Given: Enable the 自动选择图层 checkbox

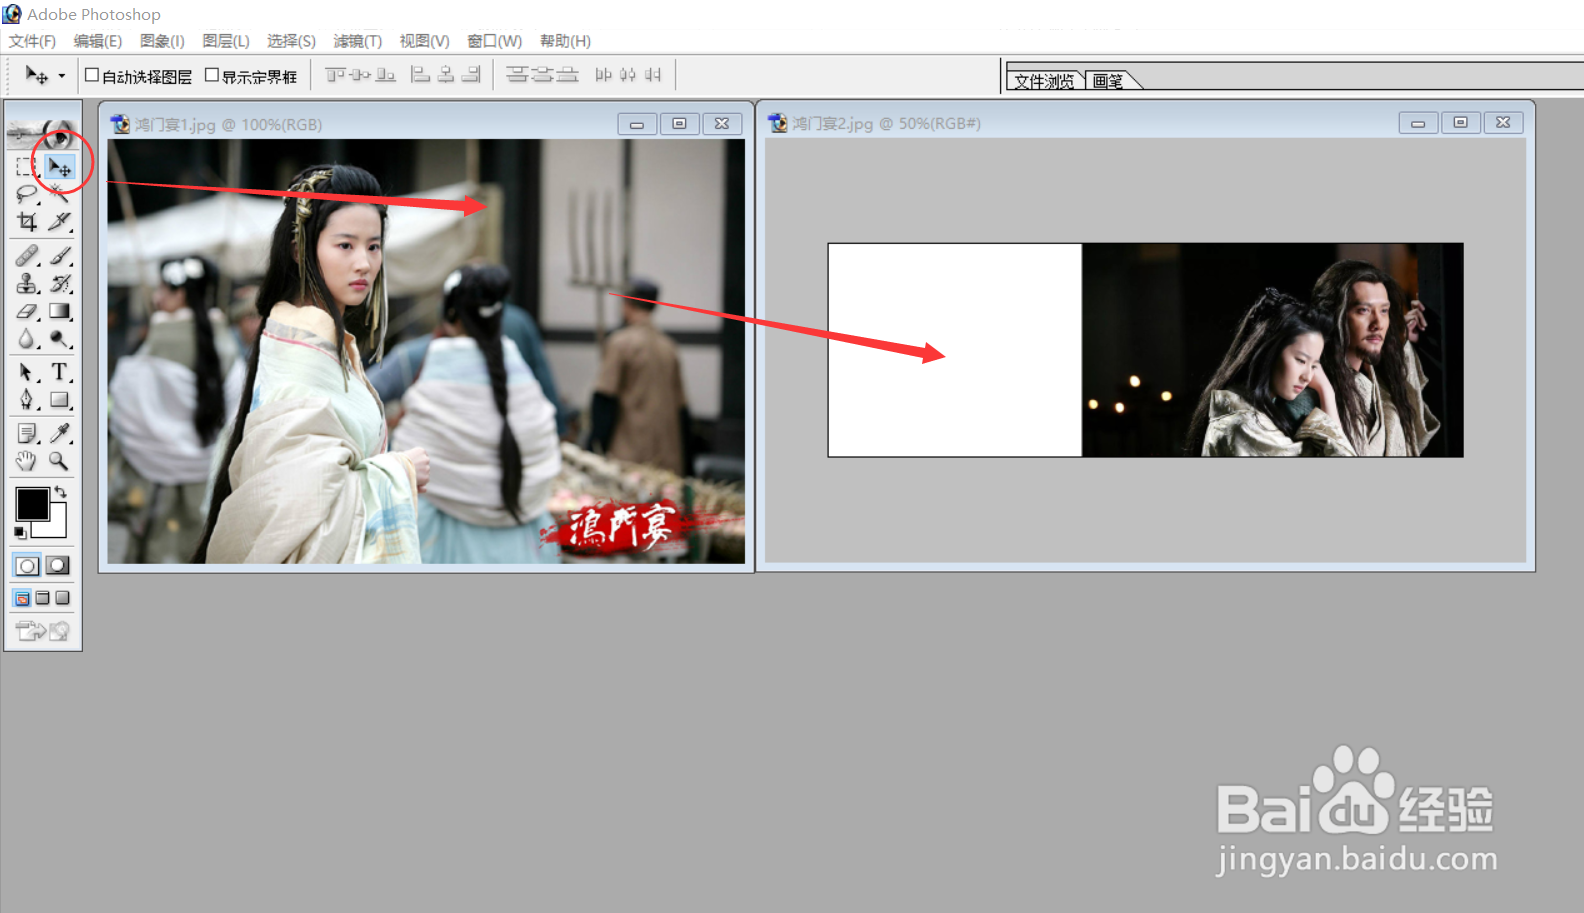Looking at the screenshot, I should coord(92,75).
